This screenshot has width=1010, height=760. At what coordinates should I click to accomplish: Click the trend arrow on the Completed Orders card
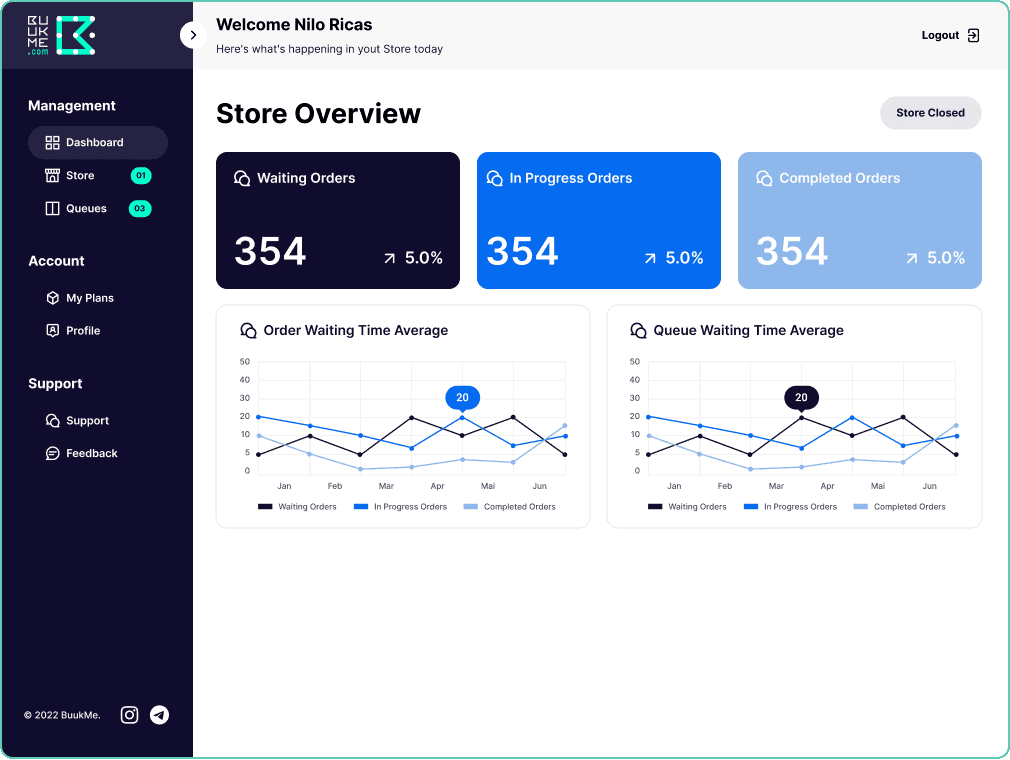[911, 258]
